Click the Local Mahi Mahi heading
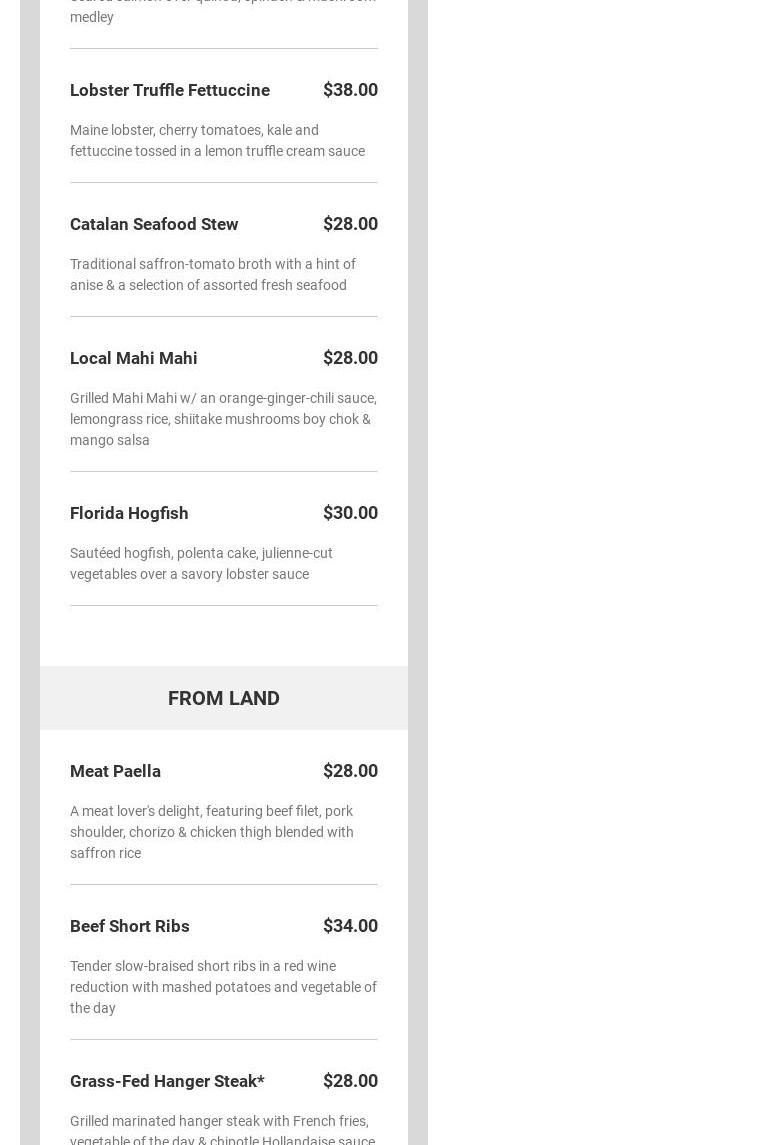 click(134, 359)
